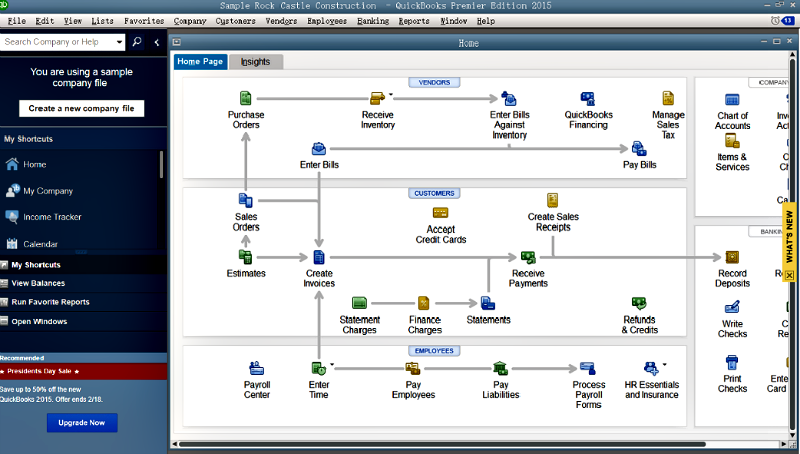Click the Enter Bills icon
This screenshot has height=454, width=800.
tap(319, 149)
